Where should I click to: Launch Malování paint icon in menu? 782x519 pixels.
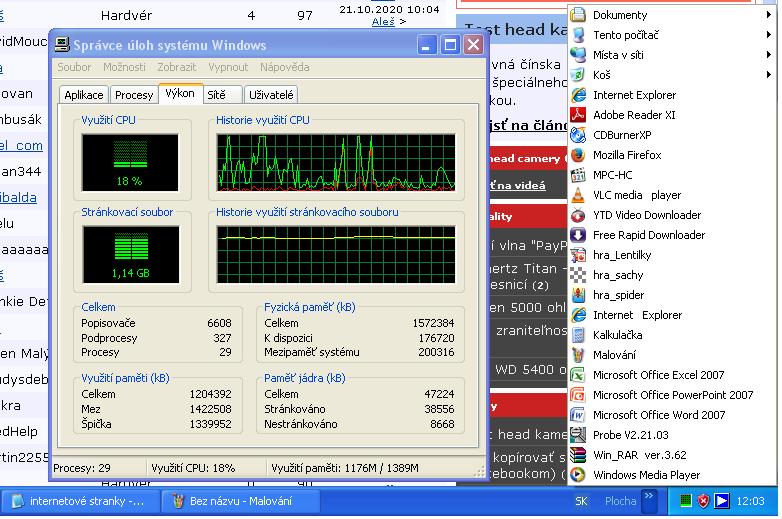(x=578, y=354)
